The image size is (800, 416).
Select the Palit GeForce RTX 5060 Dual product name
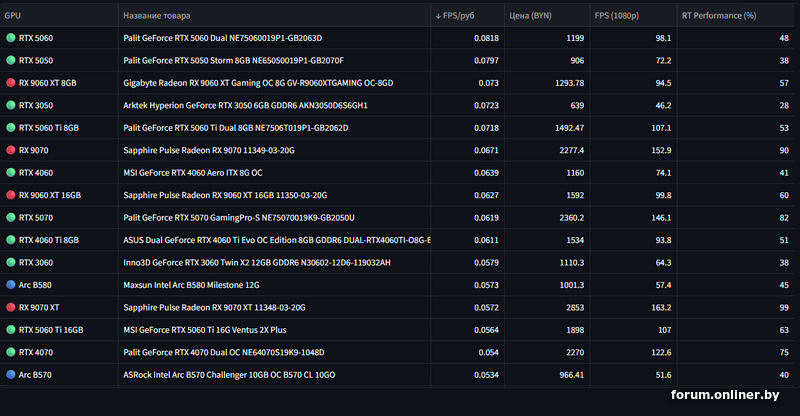[222, 38]
